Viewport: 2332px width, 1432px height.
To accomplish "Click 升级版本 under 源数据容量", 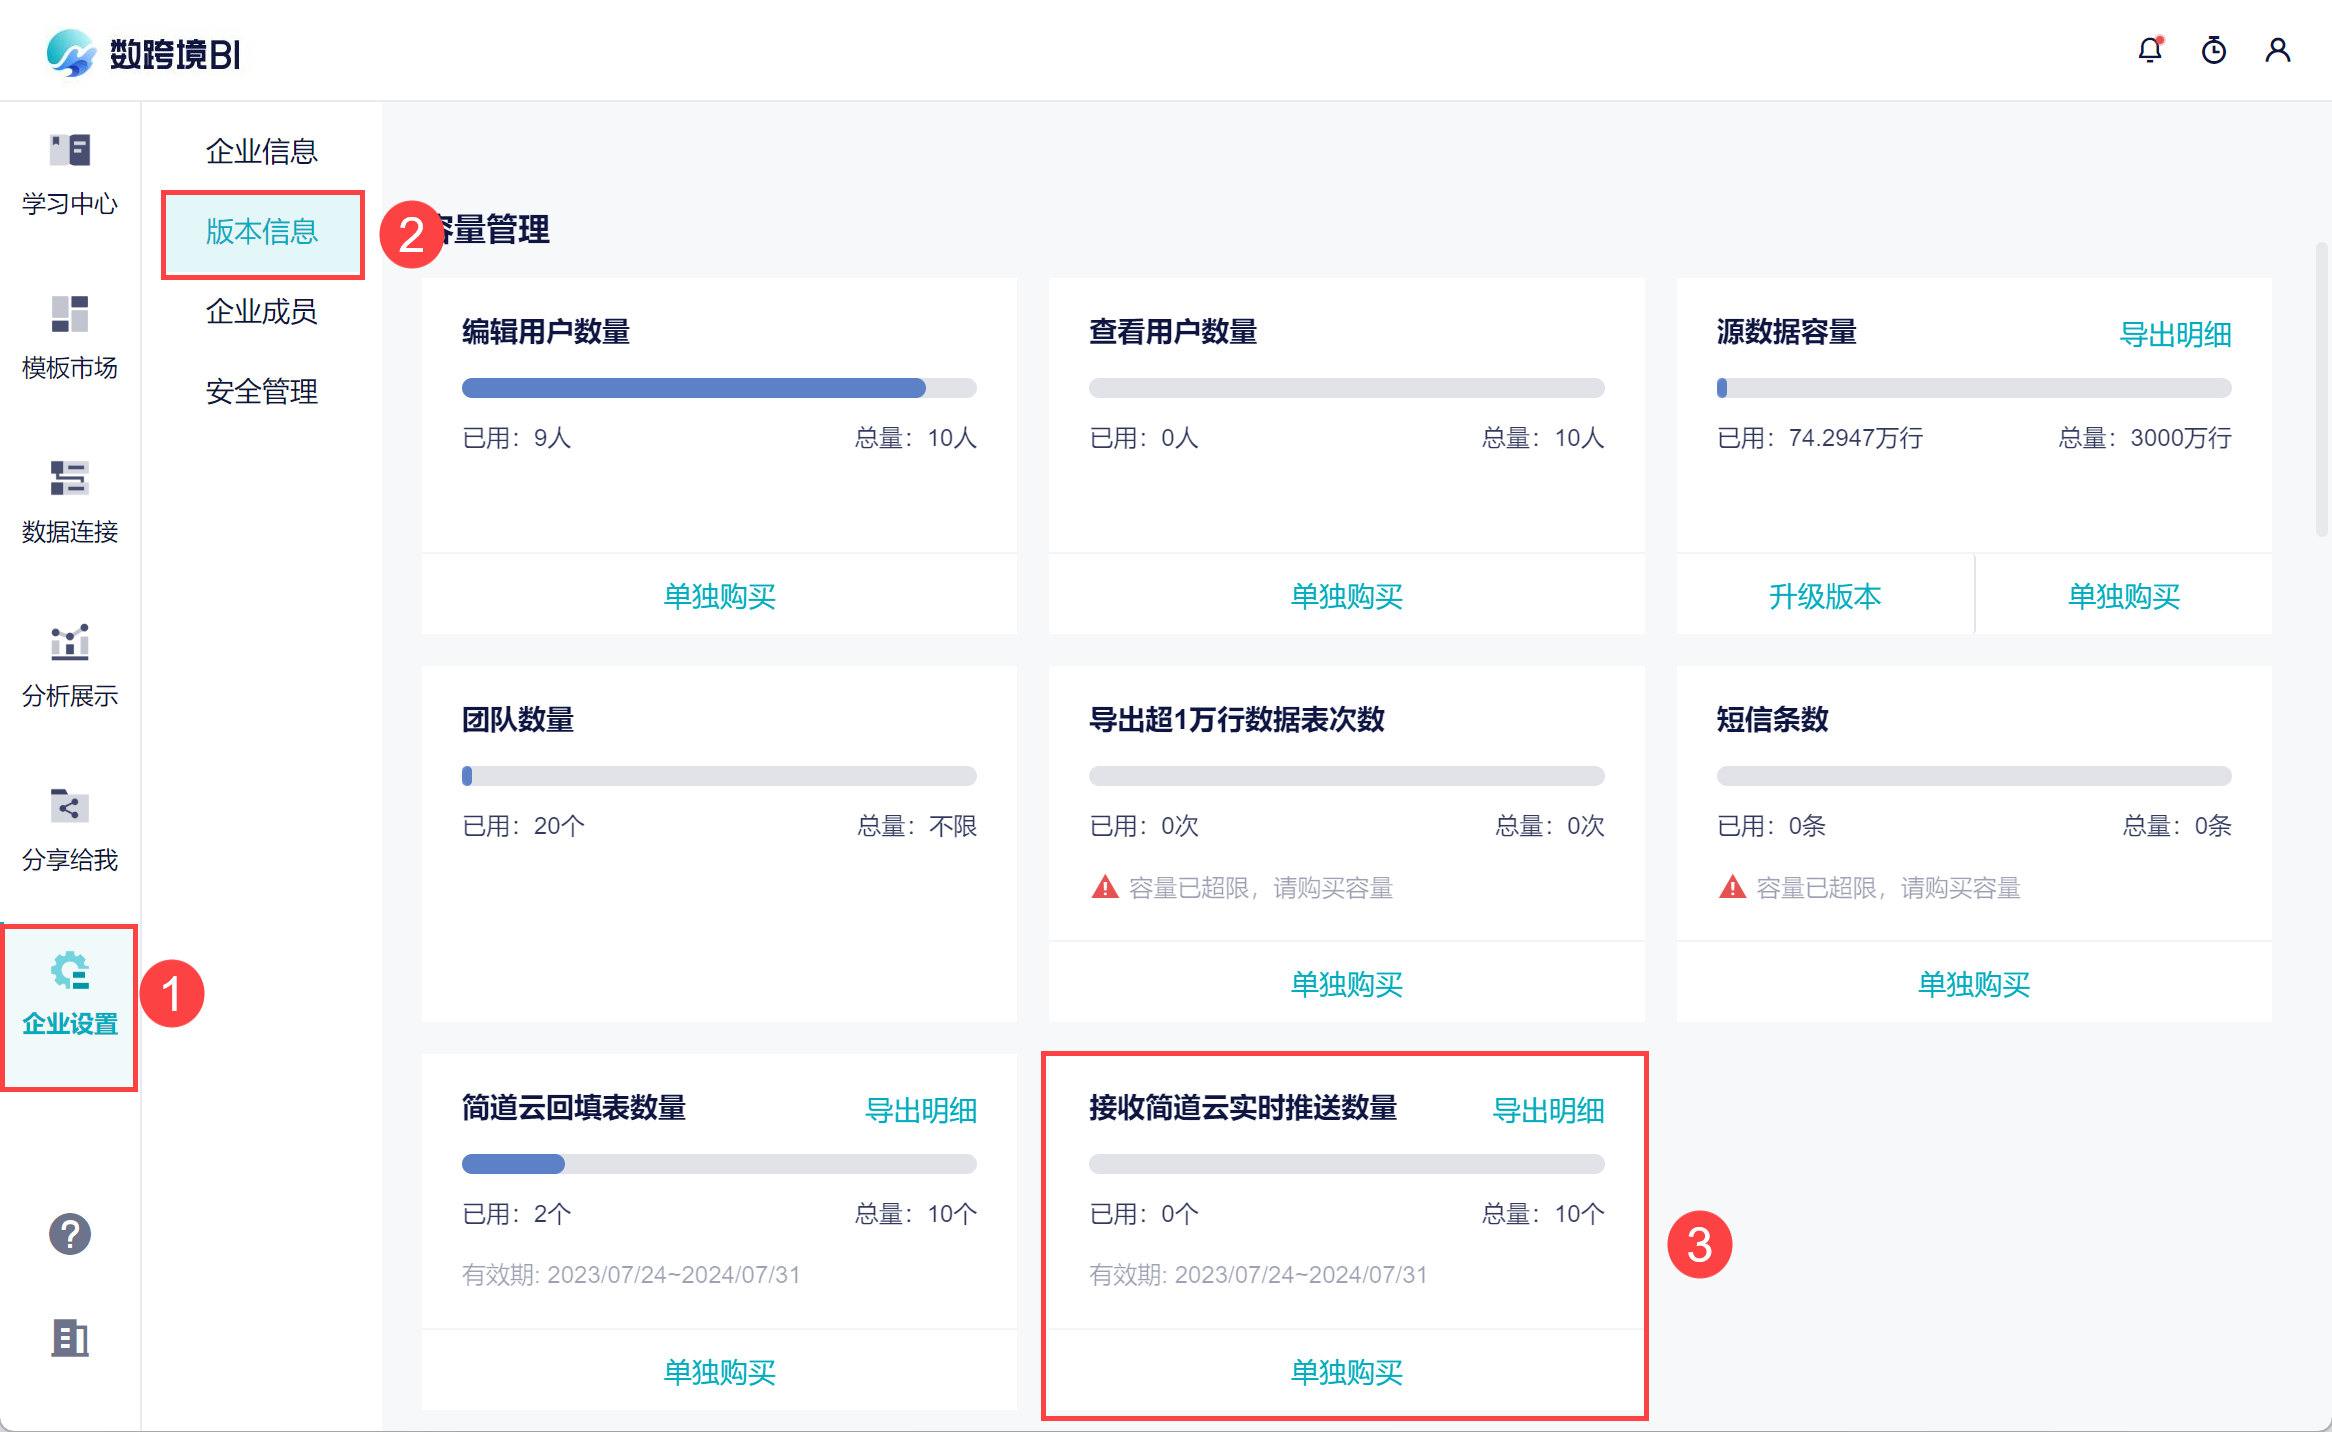I will click(x=1825, y=596).
